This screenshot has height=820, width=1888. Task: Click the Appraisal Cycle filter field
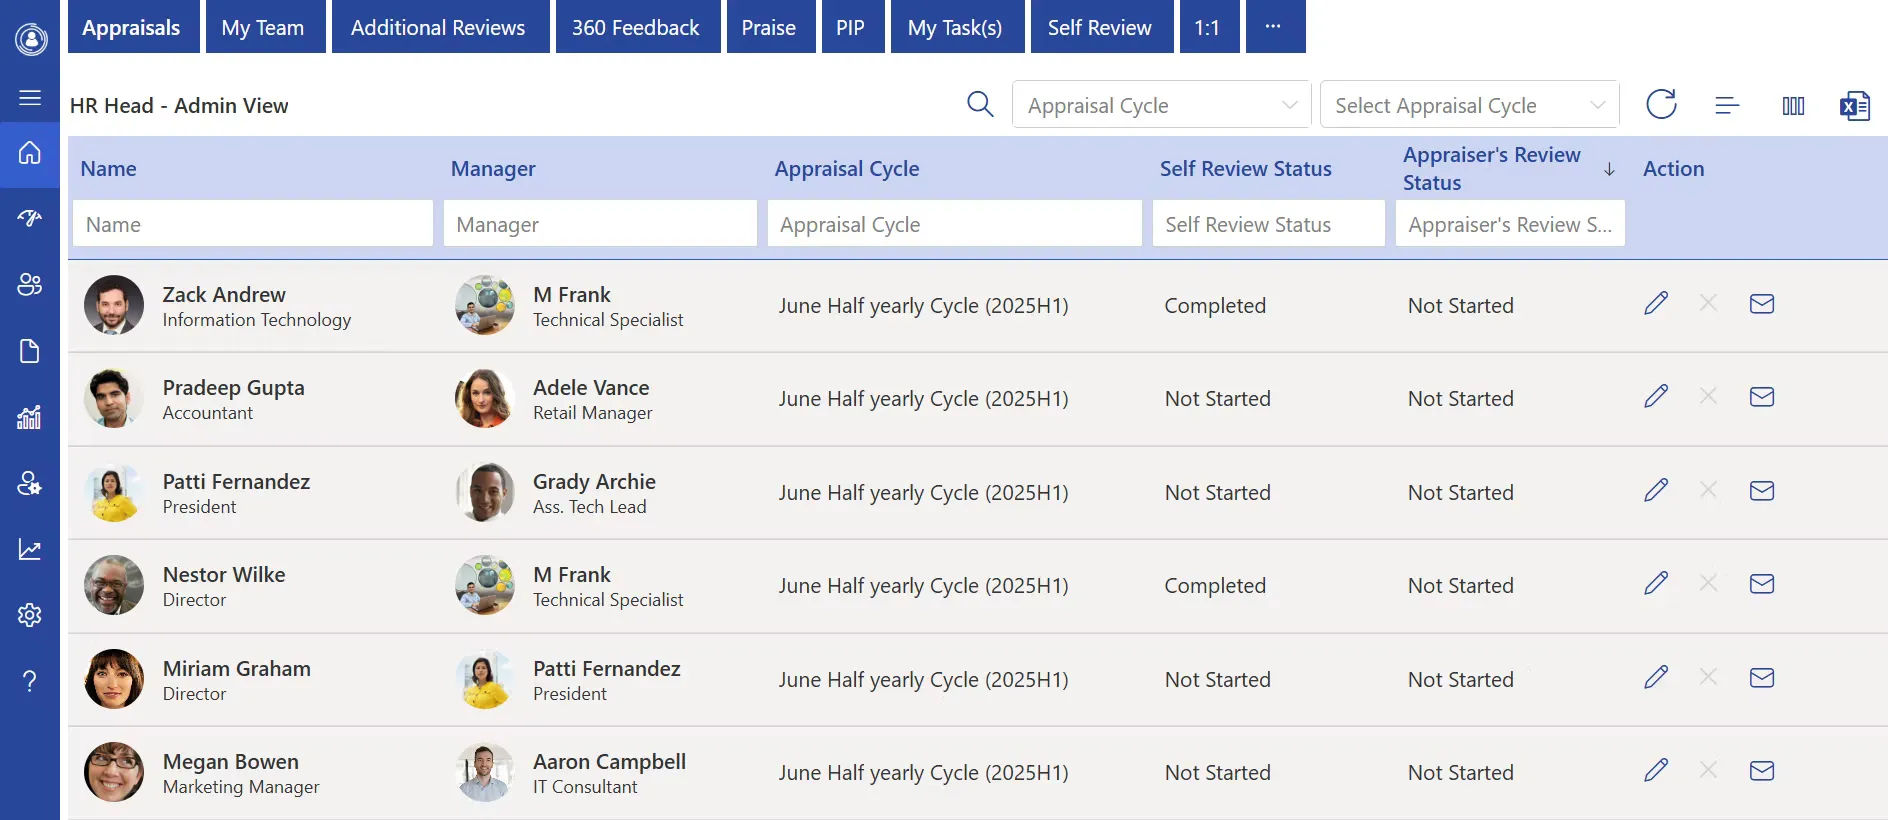tap(955, 224)
